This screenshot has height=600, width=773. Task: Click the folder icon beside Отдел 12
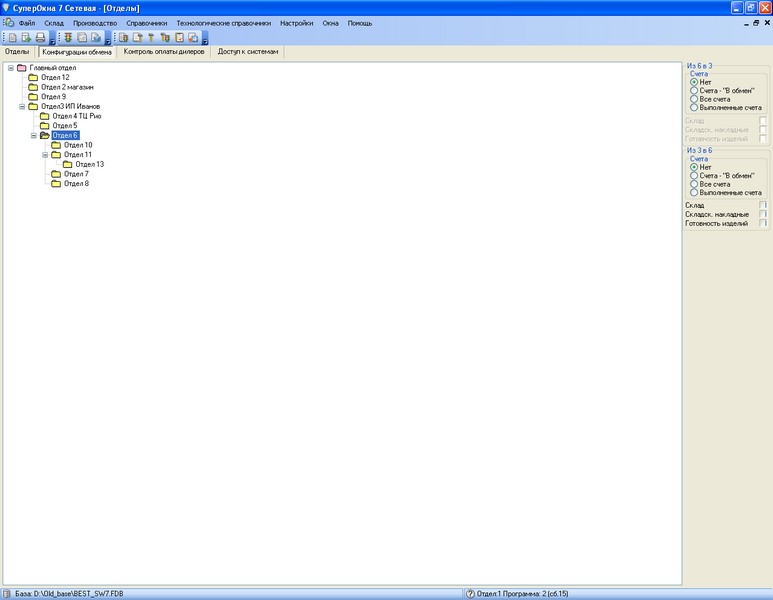[33, 77]
